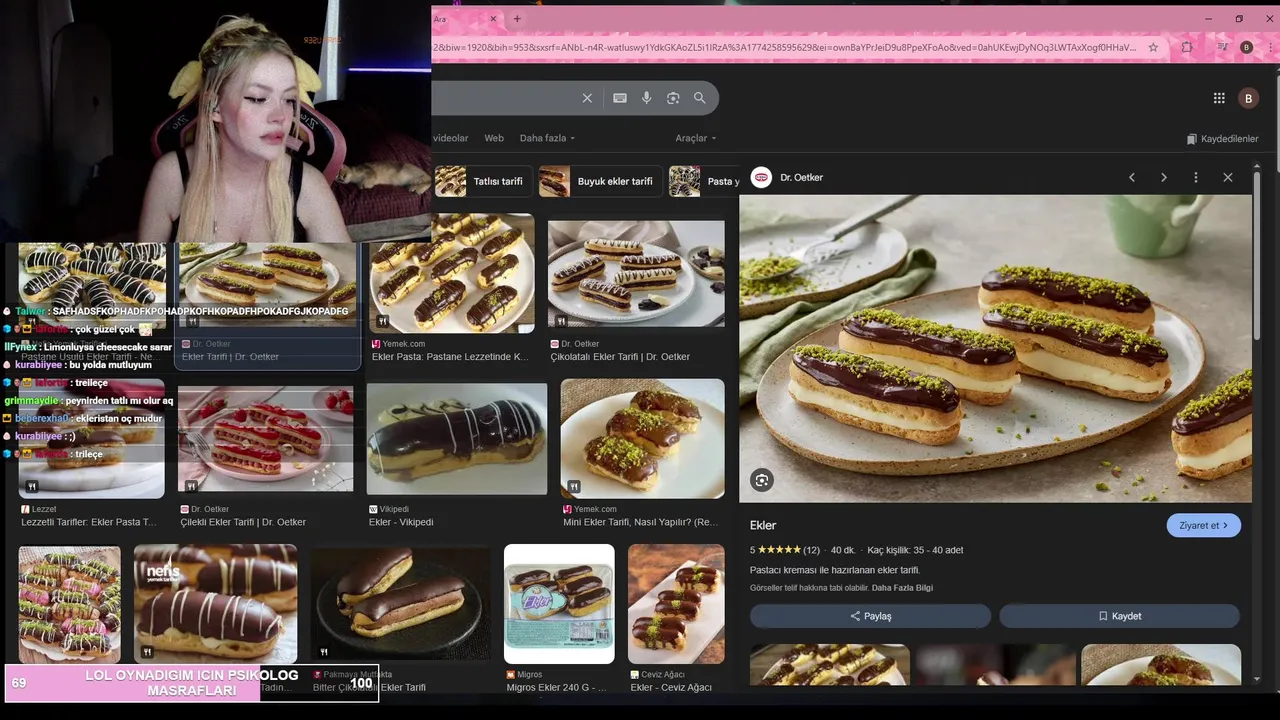Expand the 'Daha fazla' dropdown
1280x720 pixels.
pyautogui.click(x=547, y=138)
